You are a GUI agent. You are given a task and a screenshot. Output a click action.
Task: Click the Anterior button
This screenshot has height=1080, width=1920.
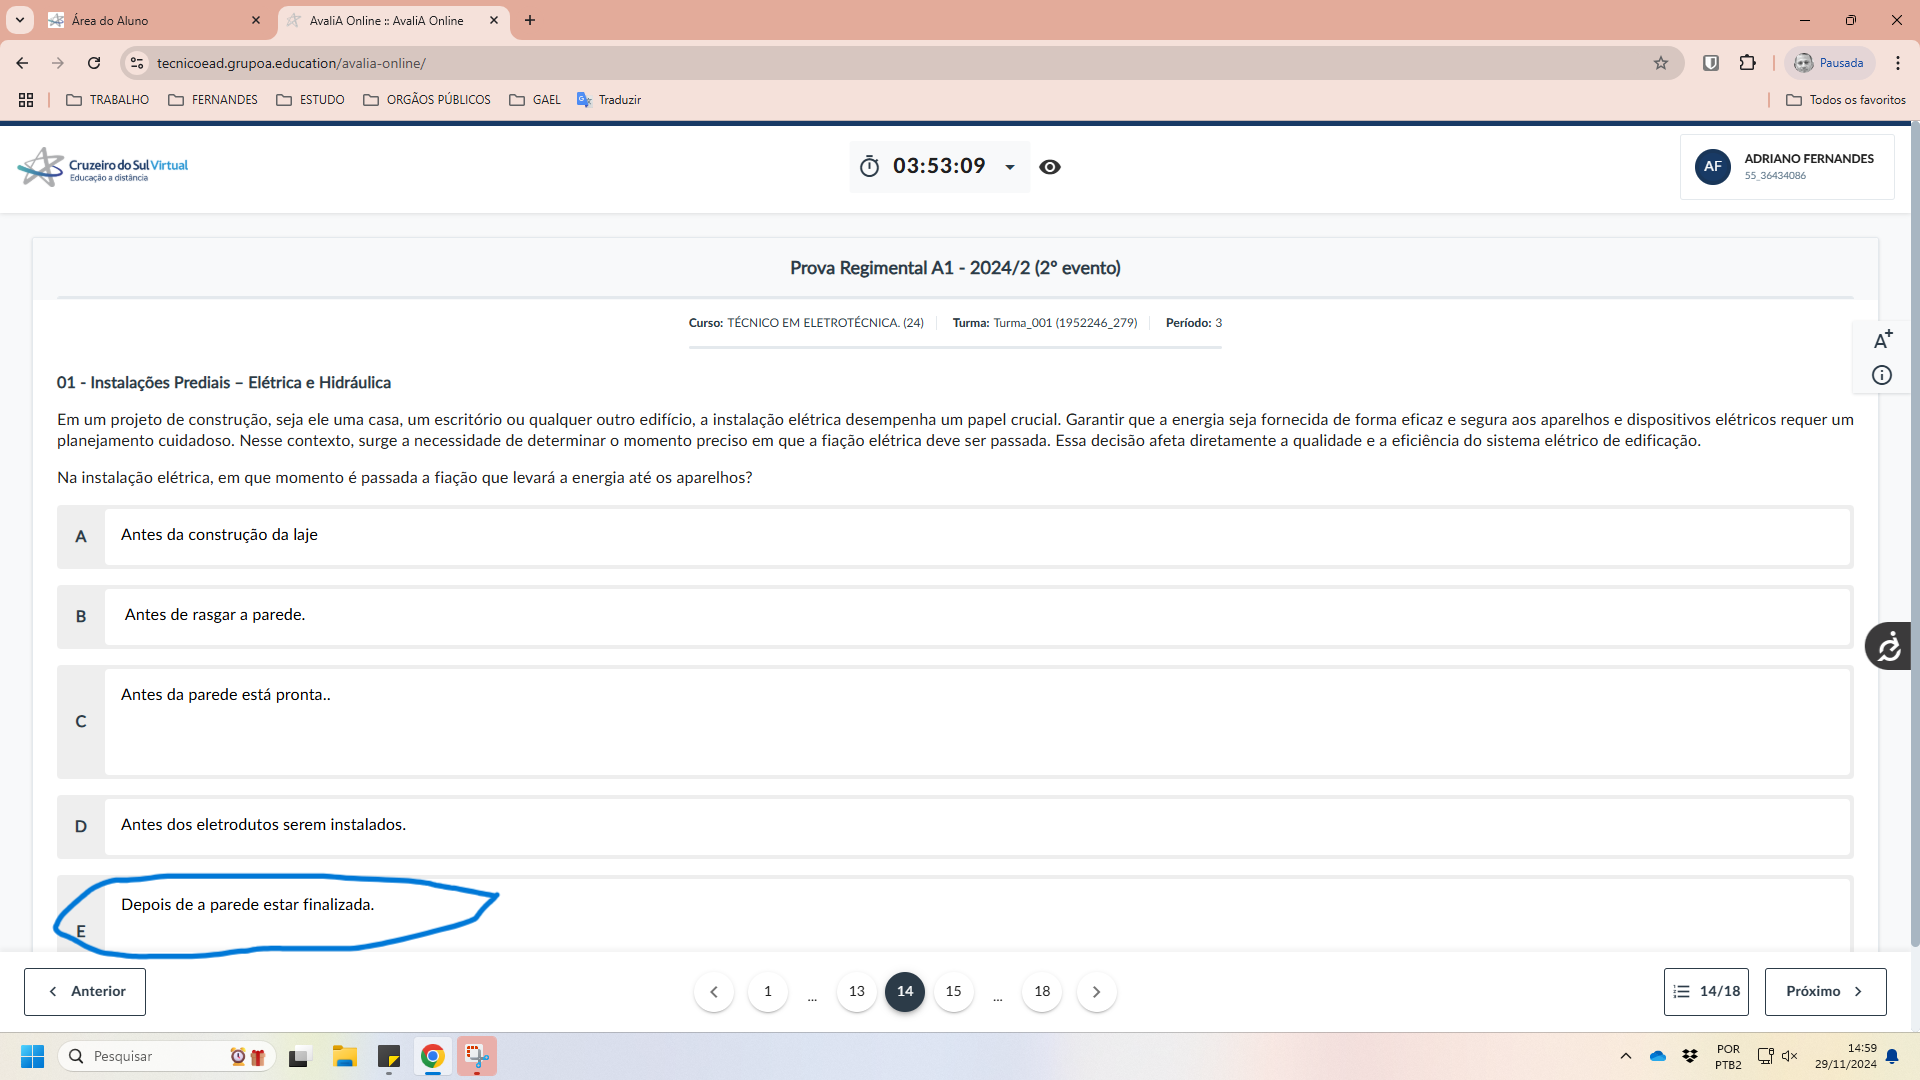(x=85, y=991)
